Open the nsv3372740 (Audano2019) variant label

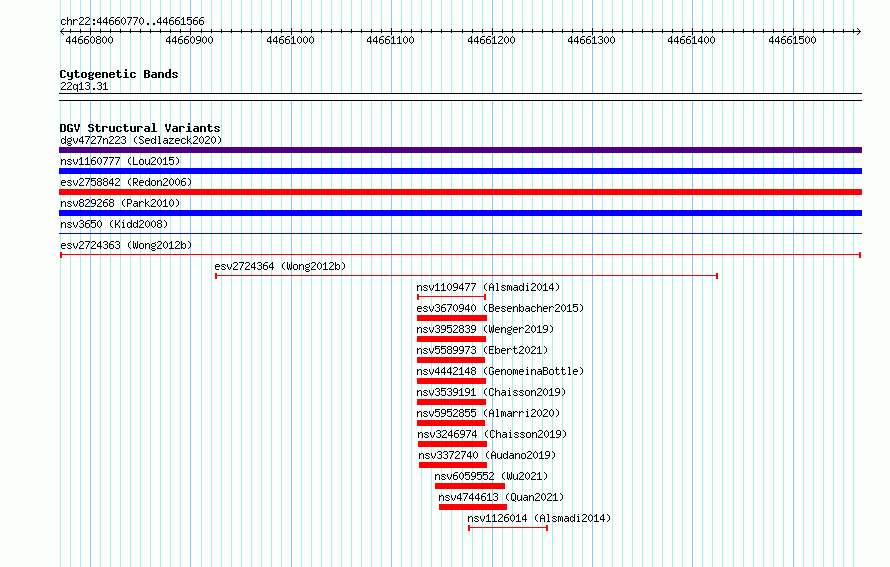click(487, 455)
